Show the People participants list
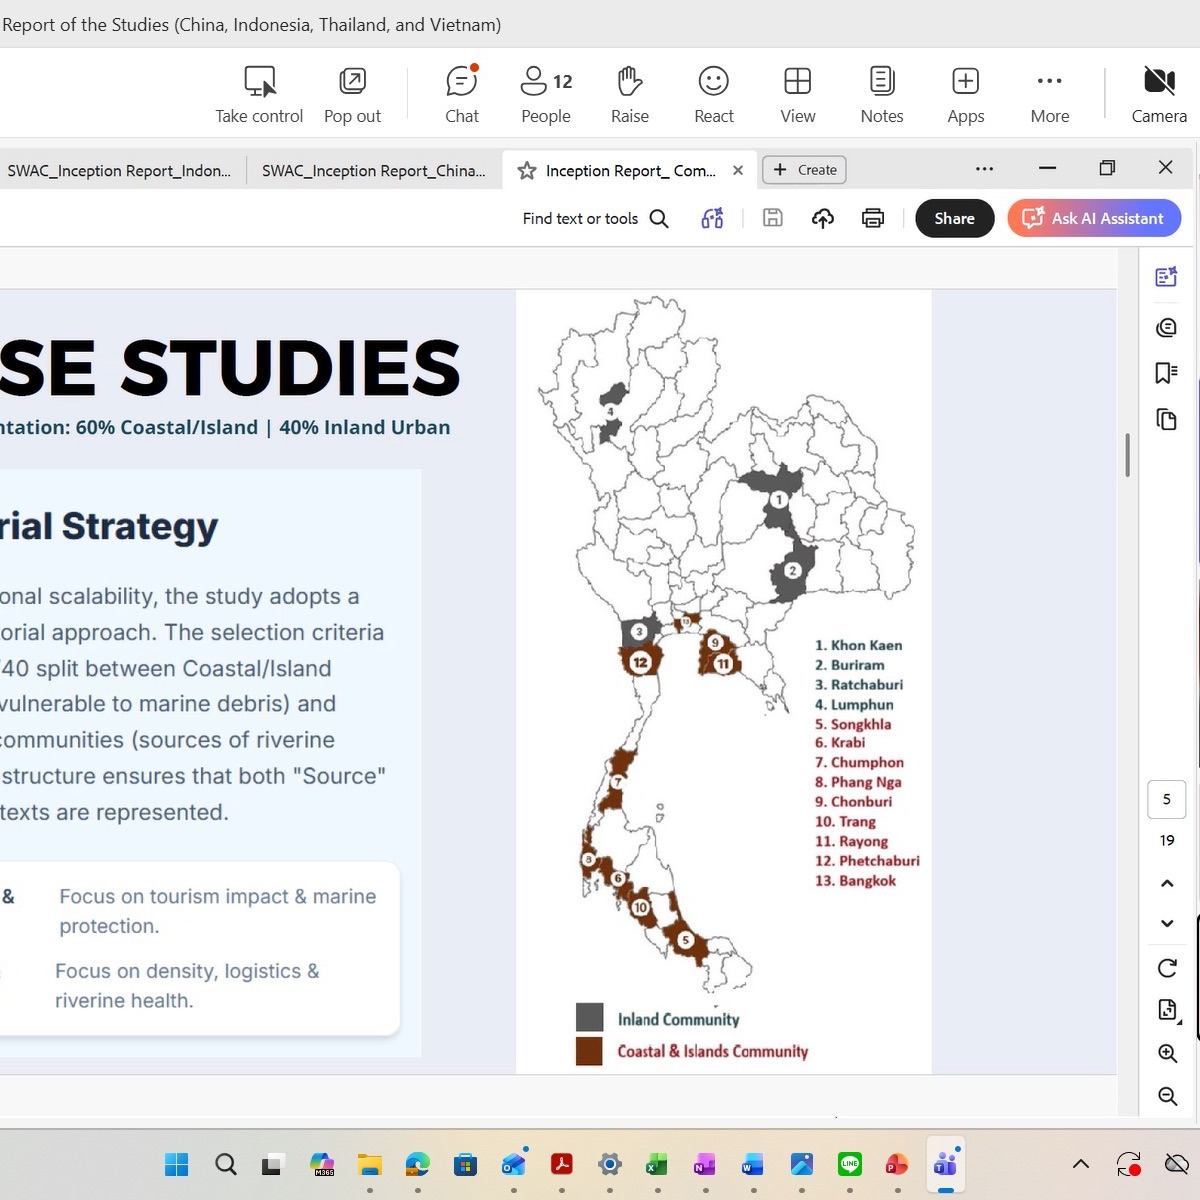 point(545,95)
